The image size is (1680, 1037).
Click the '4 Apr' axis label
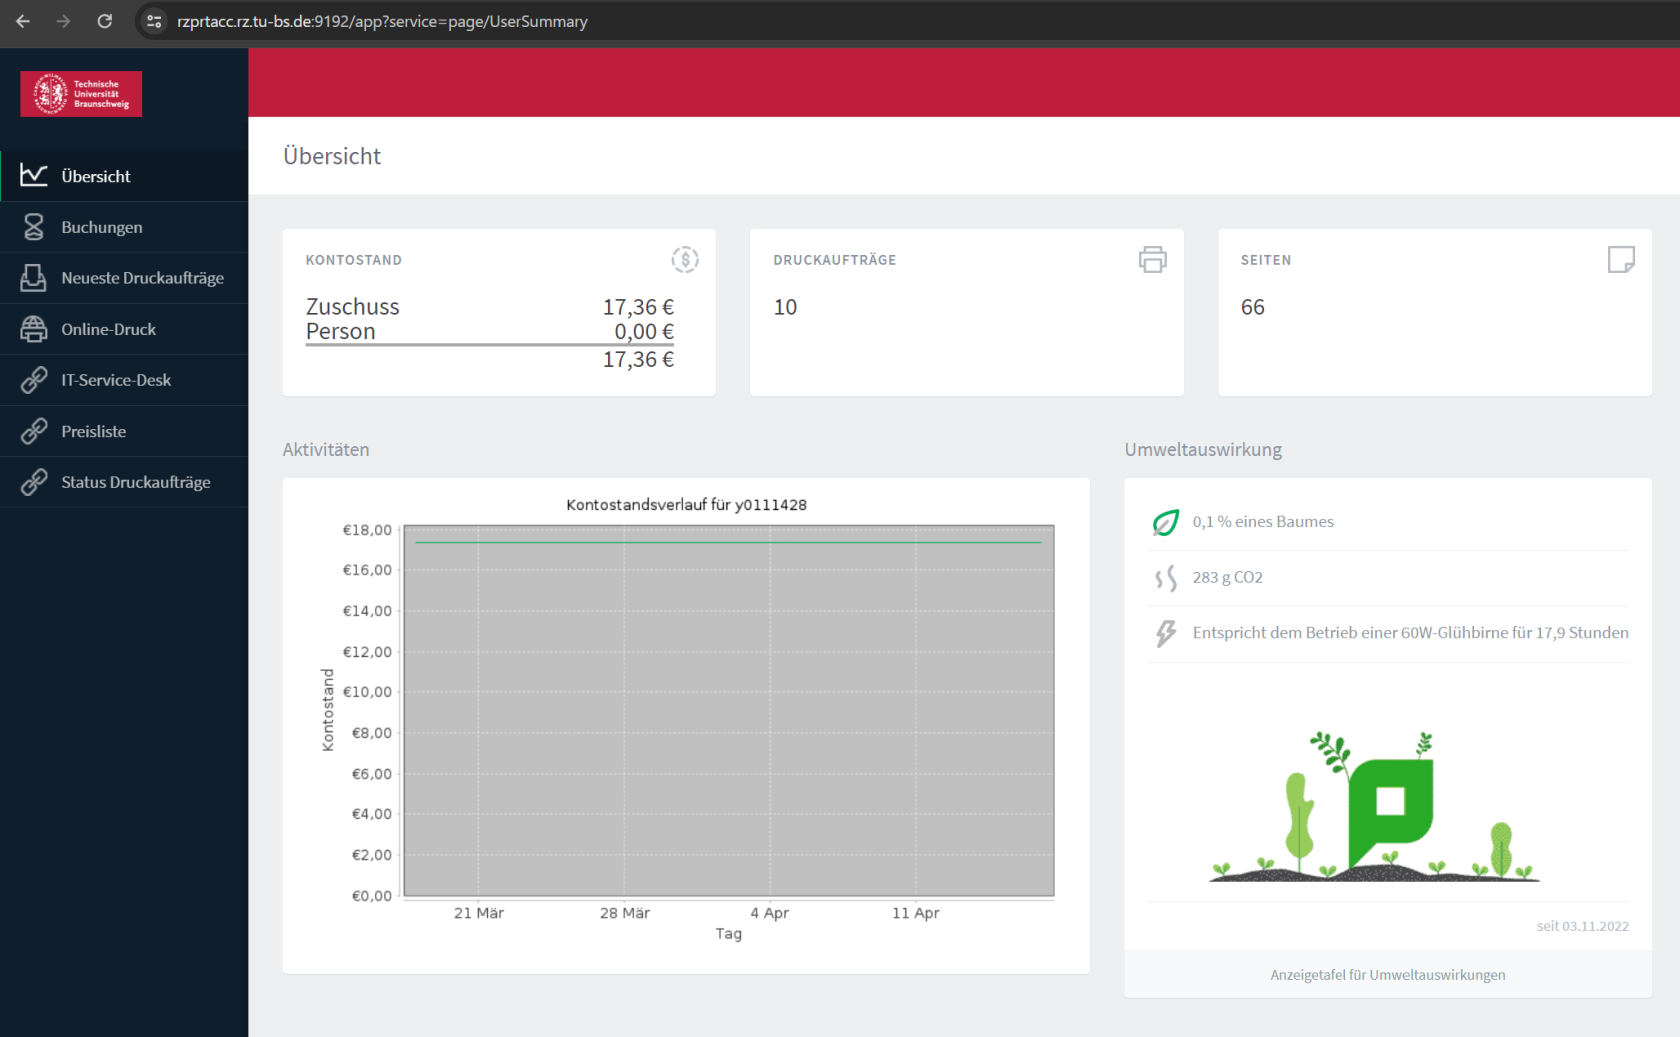(770, 913)
